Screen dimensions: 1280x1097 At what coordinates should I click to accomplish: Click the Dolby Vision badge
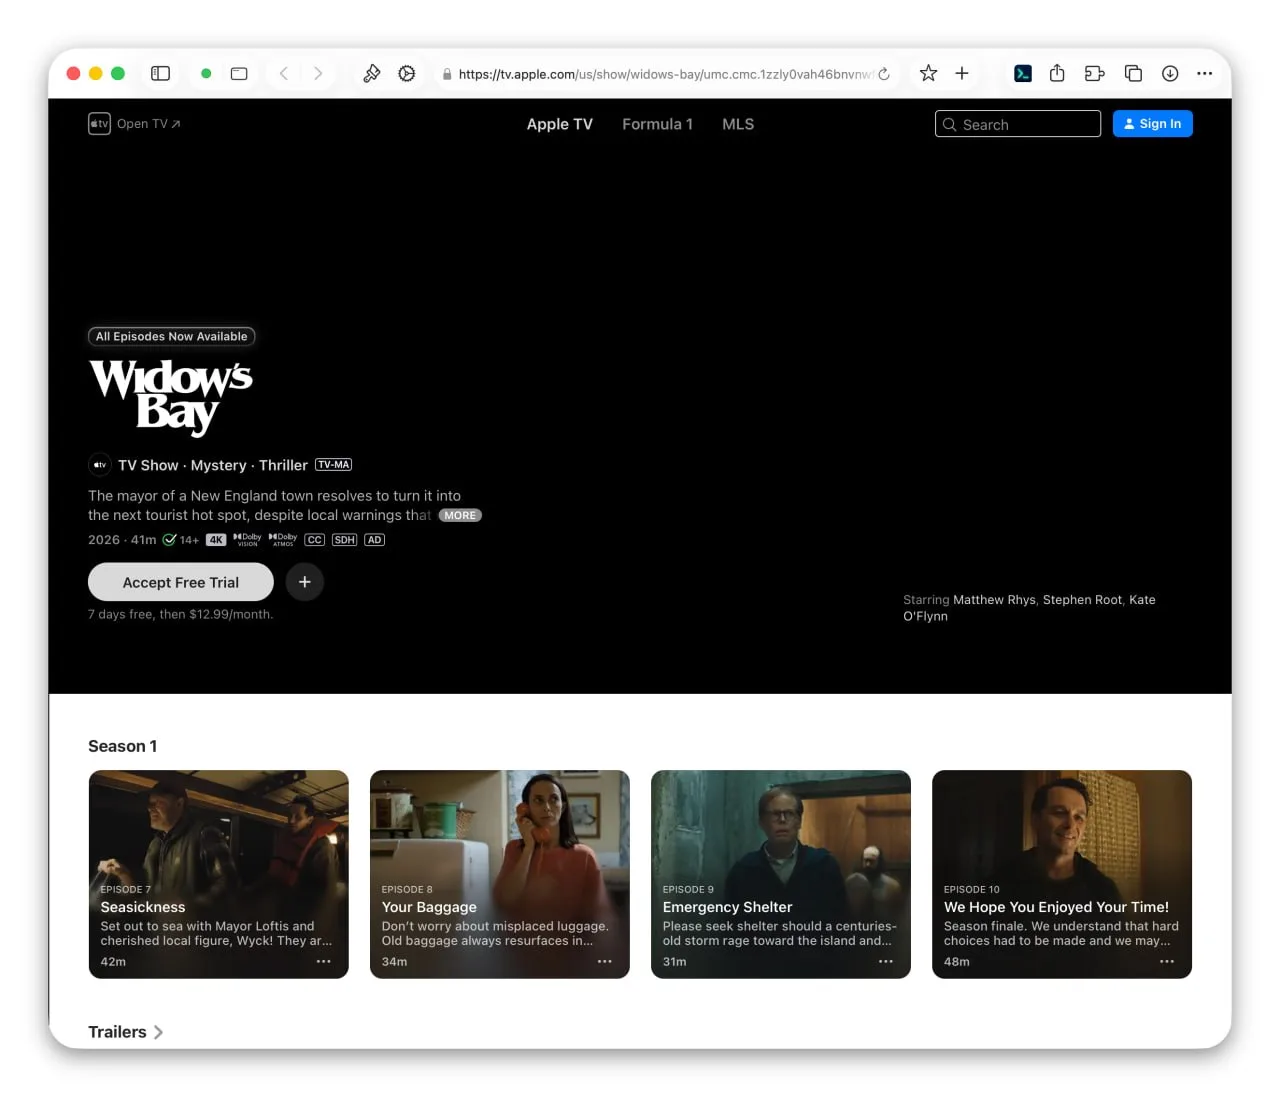[x=247, y=540]
